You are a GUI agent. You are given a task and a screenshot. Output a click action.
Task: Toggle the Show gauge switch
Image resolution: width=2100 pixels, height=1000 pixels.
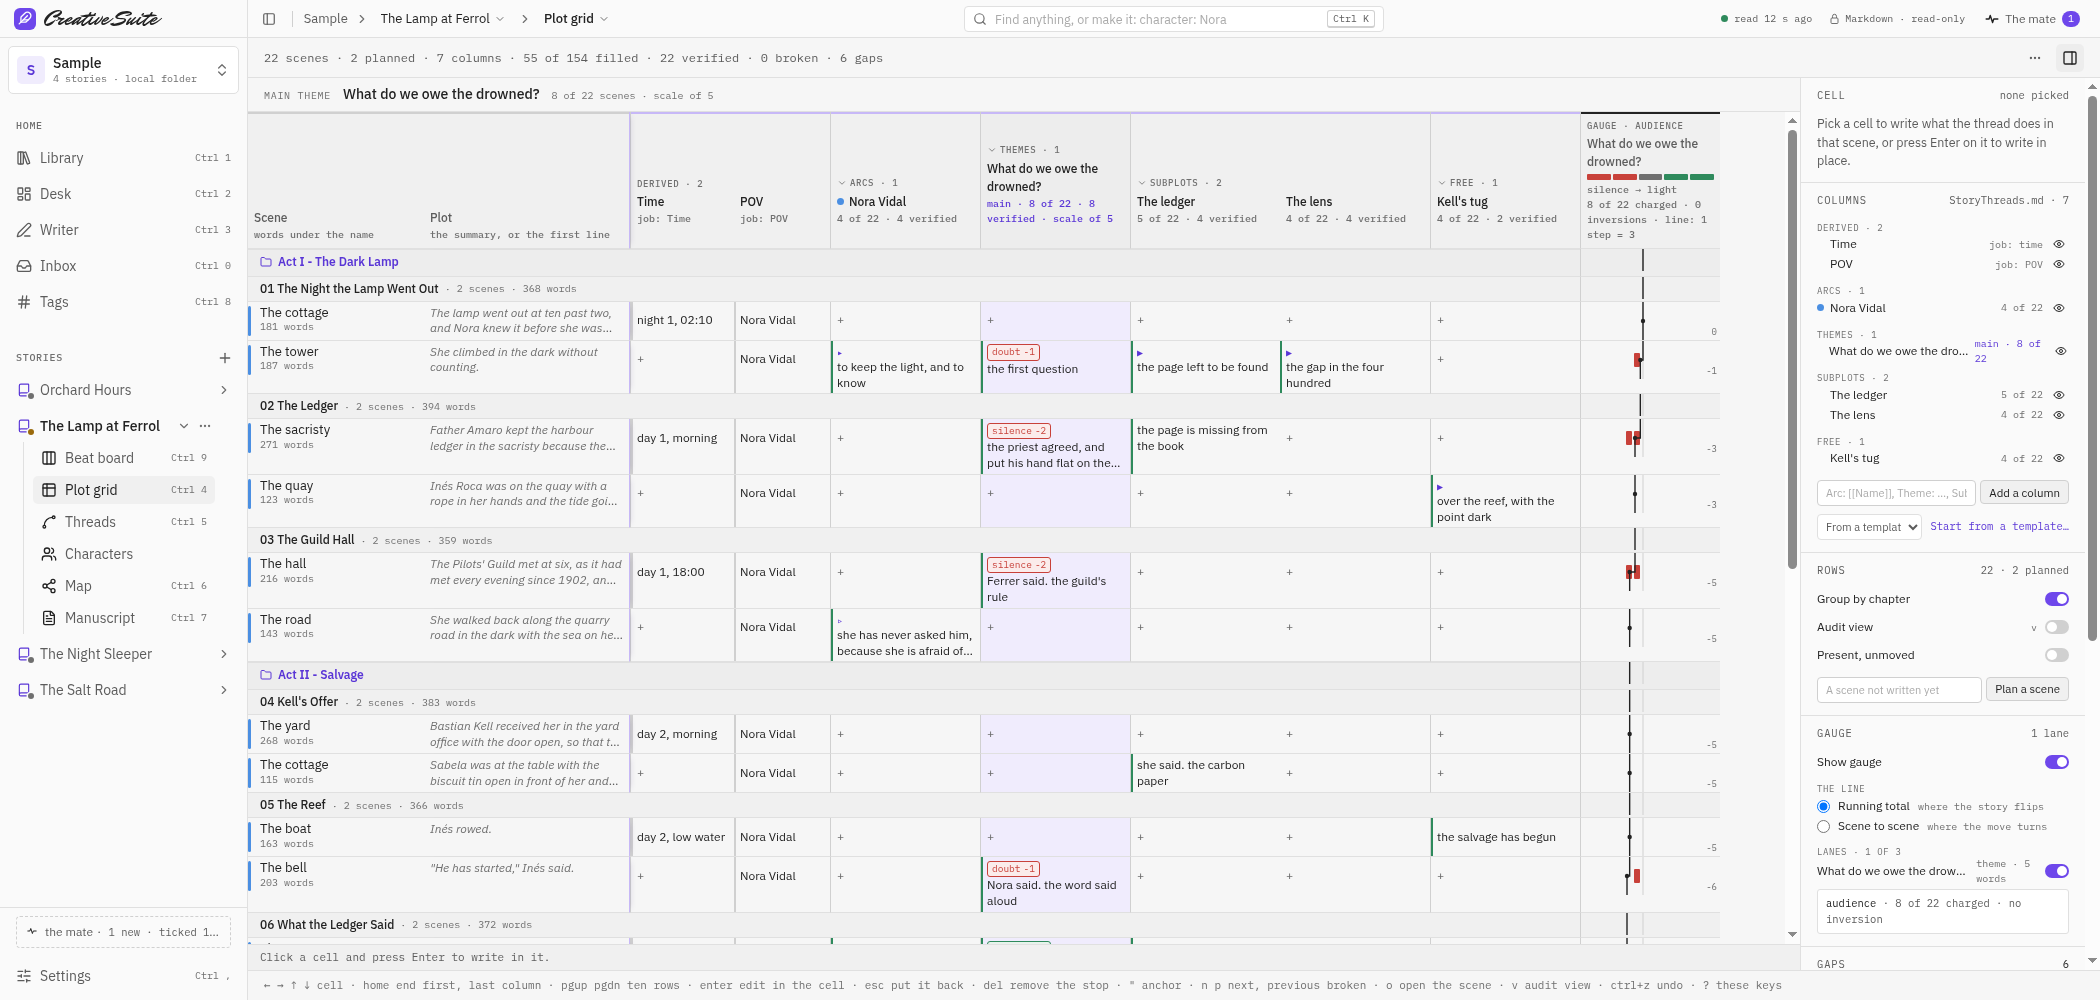(2056, 762)
